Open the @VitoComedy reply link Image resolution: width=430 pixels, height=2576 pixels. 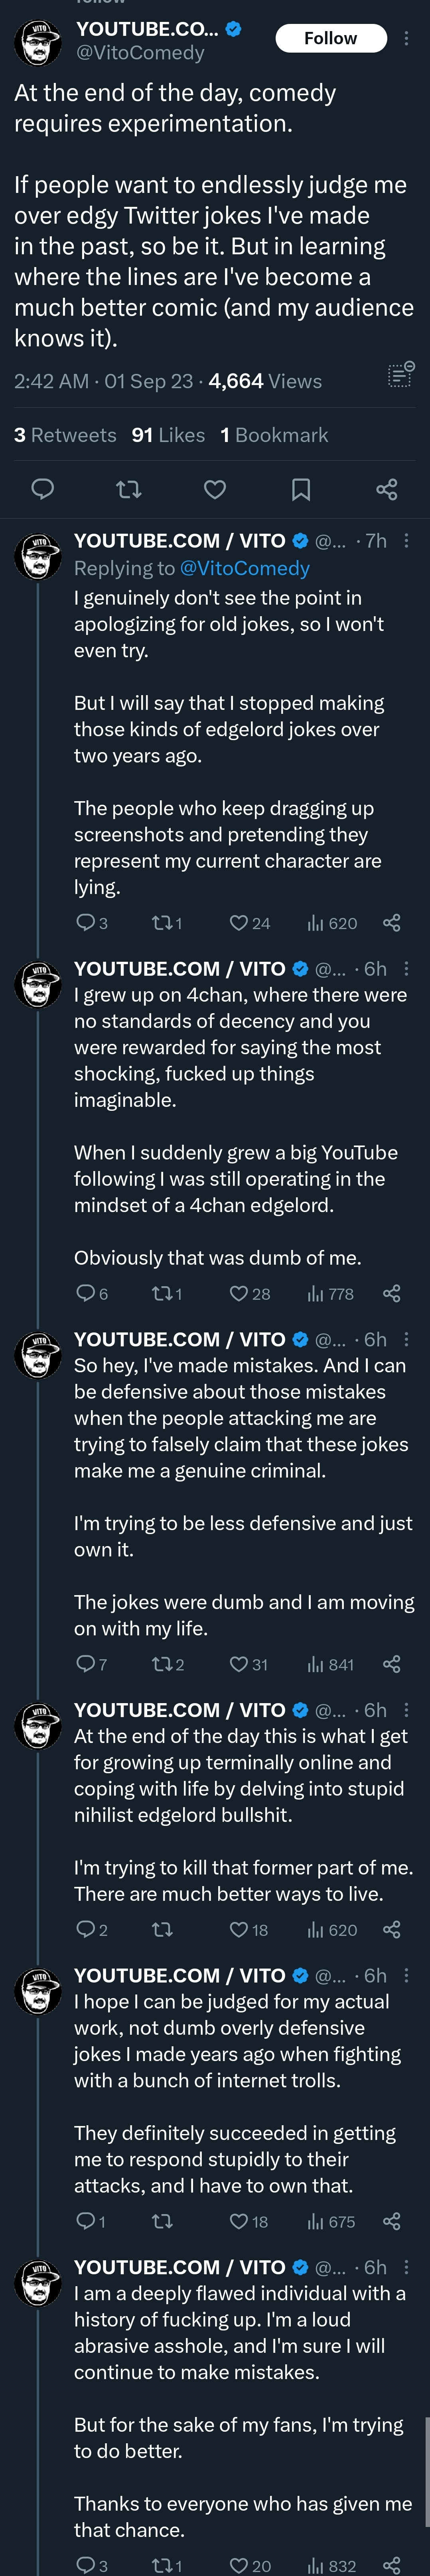[245, 568]
